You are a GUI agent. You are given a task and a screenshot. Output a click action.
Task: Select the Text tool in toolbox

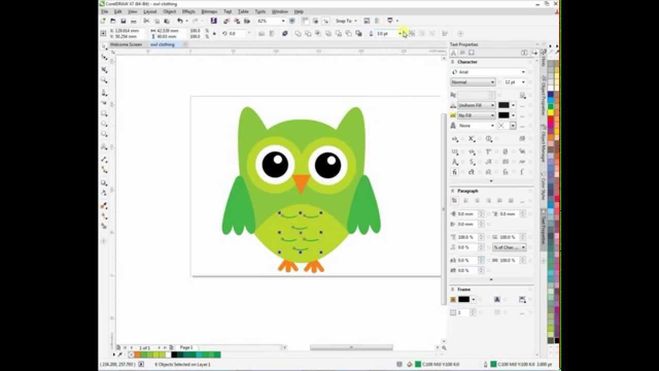105,147
